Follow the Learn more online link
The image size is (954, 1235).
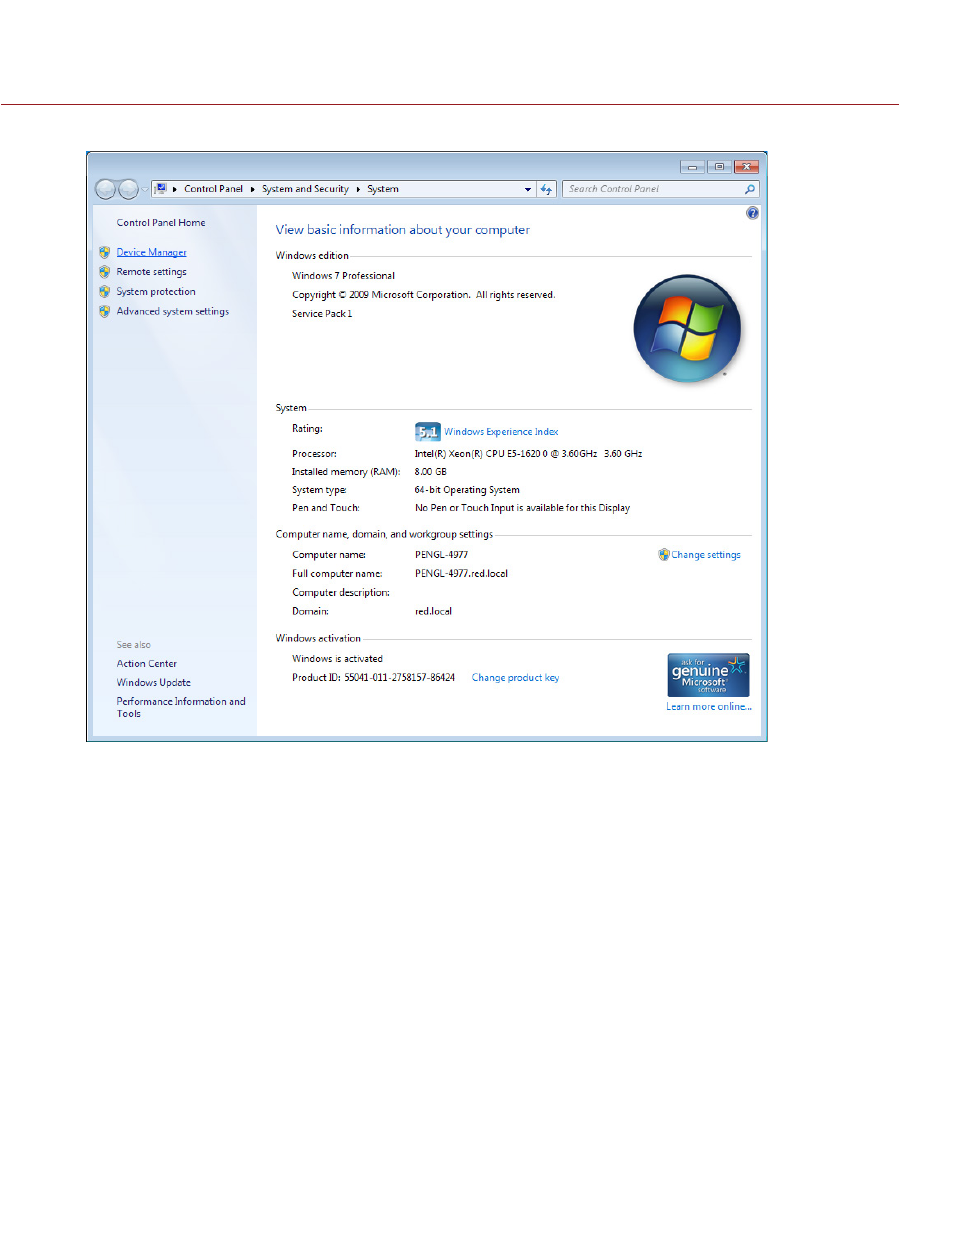click(709, 707)
